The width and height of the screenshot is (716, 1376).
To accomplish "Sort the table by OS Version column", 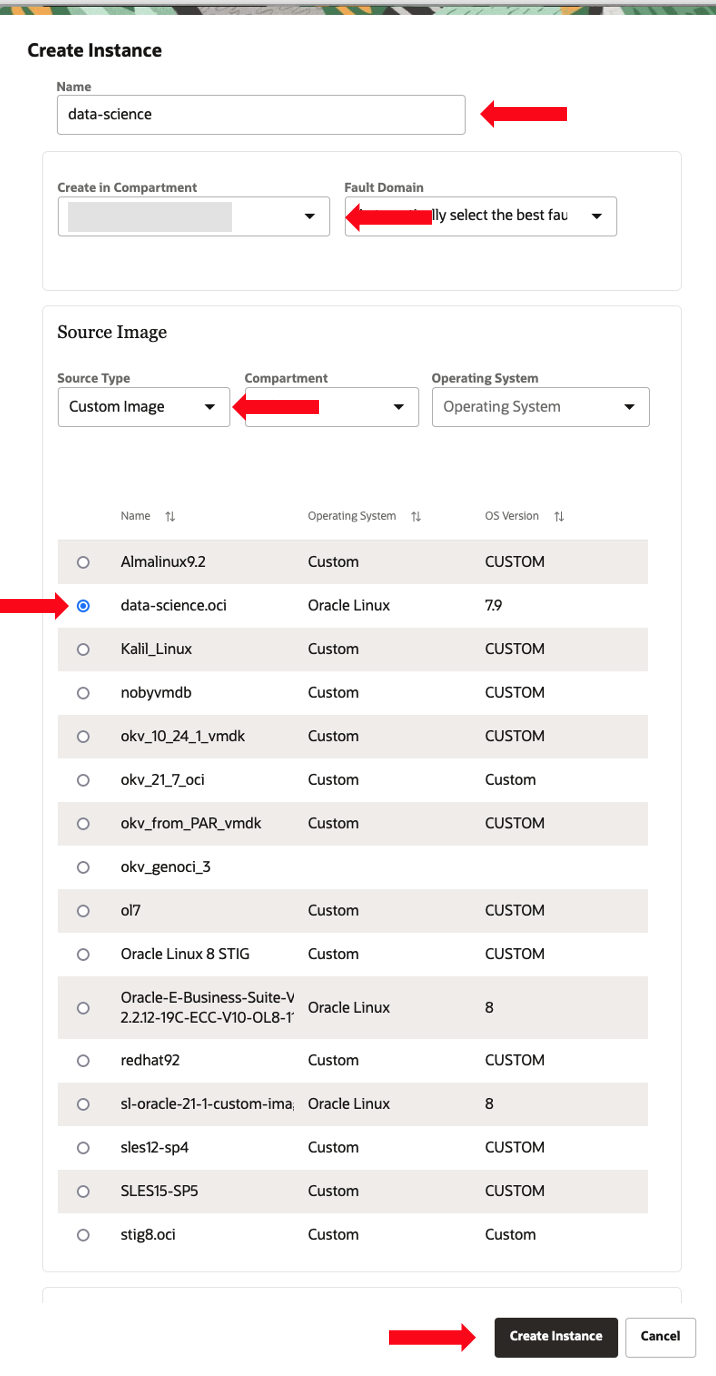I will coord(558,516).
